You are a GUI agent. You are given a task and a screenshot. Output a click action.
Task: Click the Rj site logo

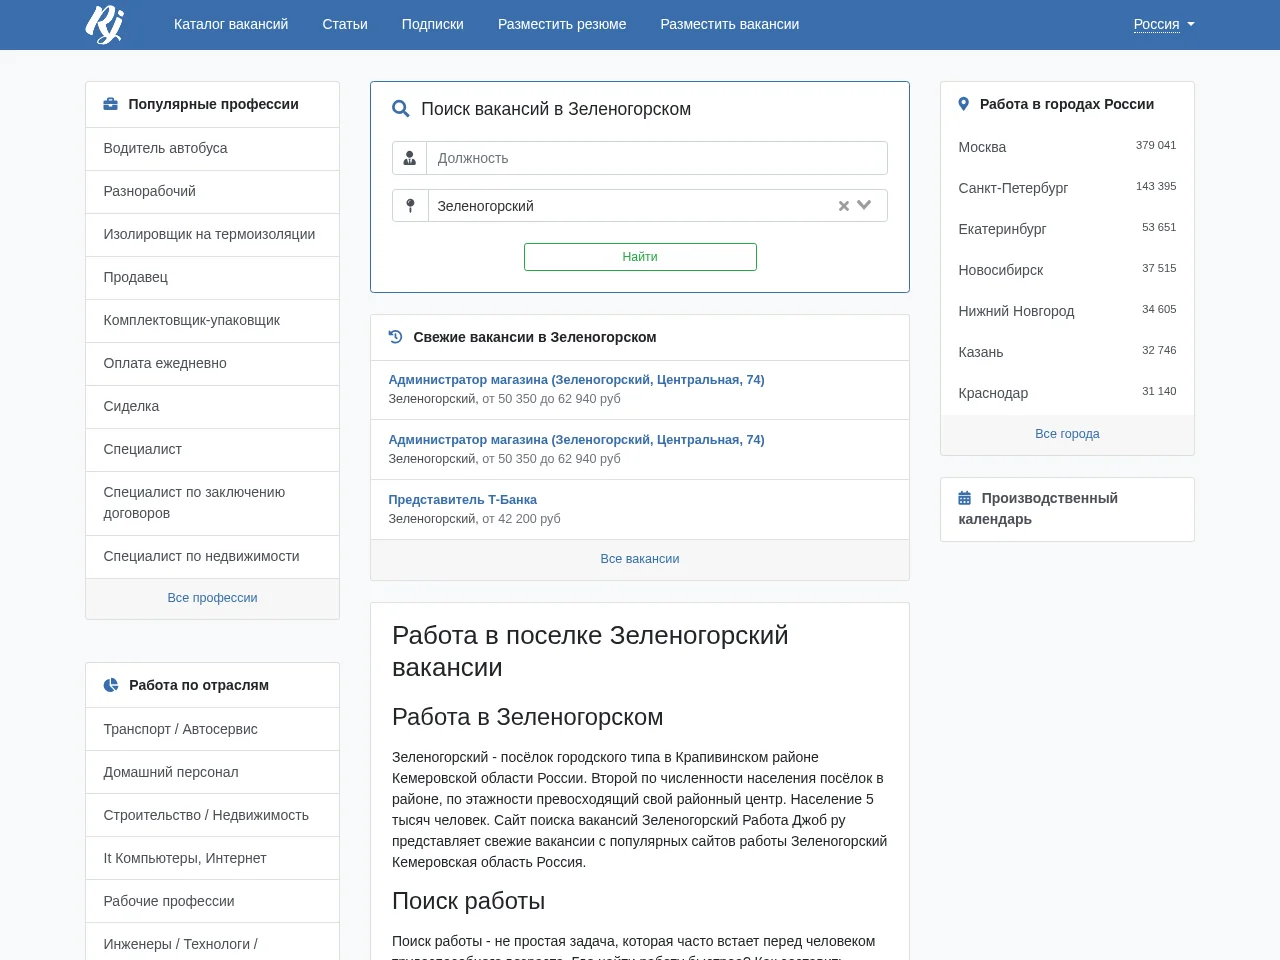pyautogui.click(x=104, y=24)
